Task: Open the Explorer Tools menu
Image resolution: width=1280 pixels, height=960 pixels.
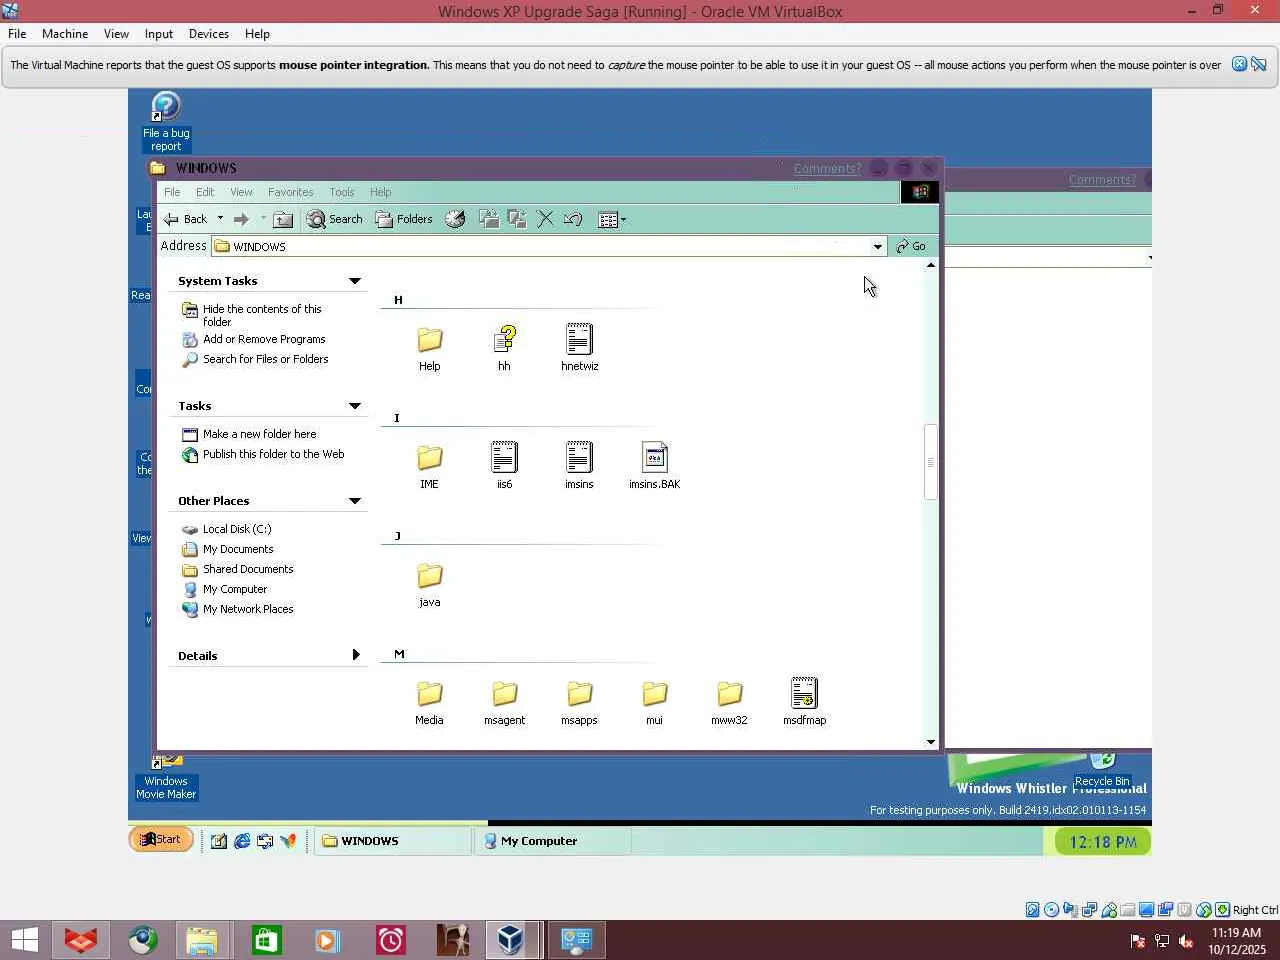Action: point(342,192)
